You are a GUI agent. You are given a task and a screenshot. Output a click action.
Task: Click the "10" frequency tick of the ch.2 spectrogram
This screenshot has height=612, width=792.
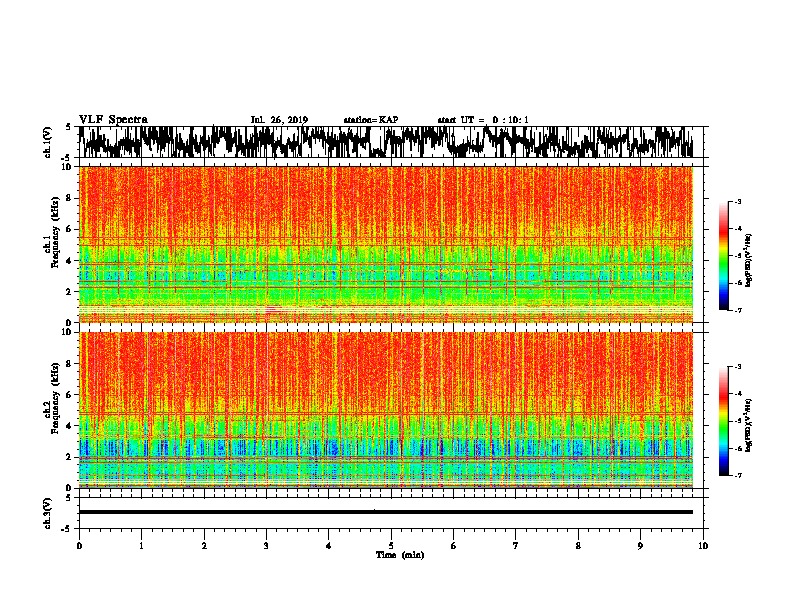(68, 332)
